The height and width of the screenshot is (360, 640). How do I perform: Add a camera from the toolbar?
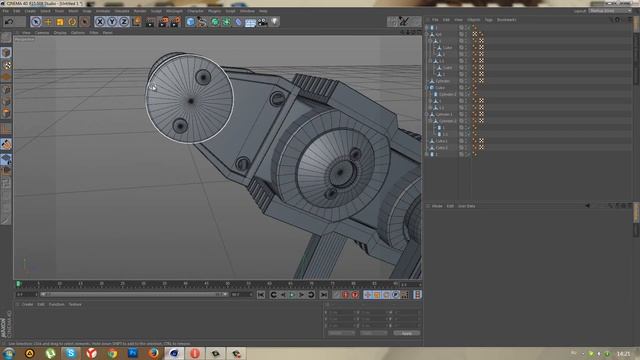point(262,22)
